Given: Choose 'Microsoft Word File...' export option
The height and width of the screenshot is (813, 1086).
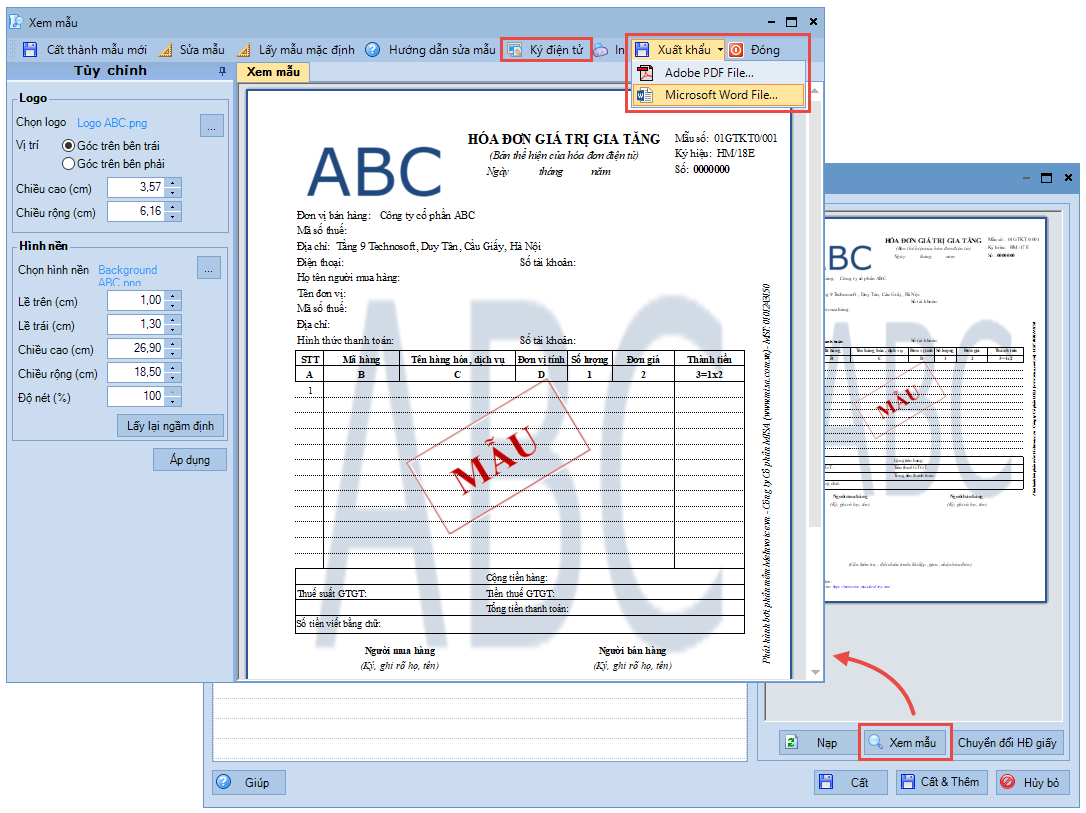Looking at the screenshot, I should (x=720, y=96).
